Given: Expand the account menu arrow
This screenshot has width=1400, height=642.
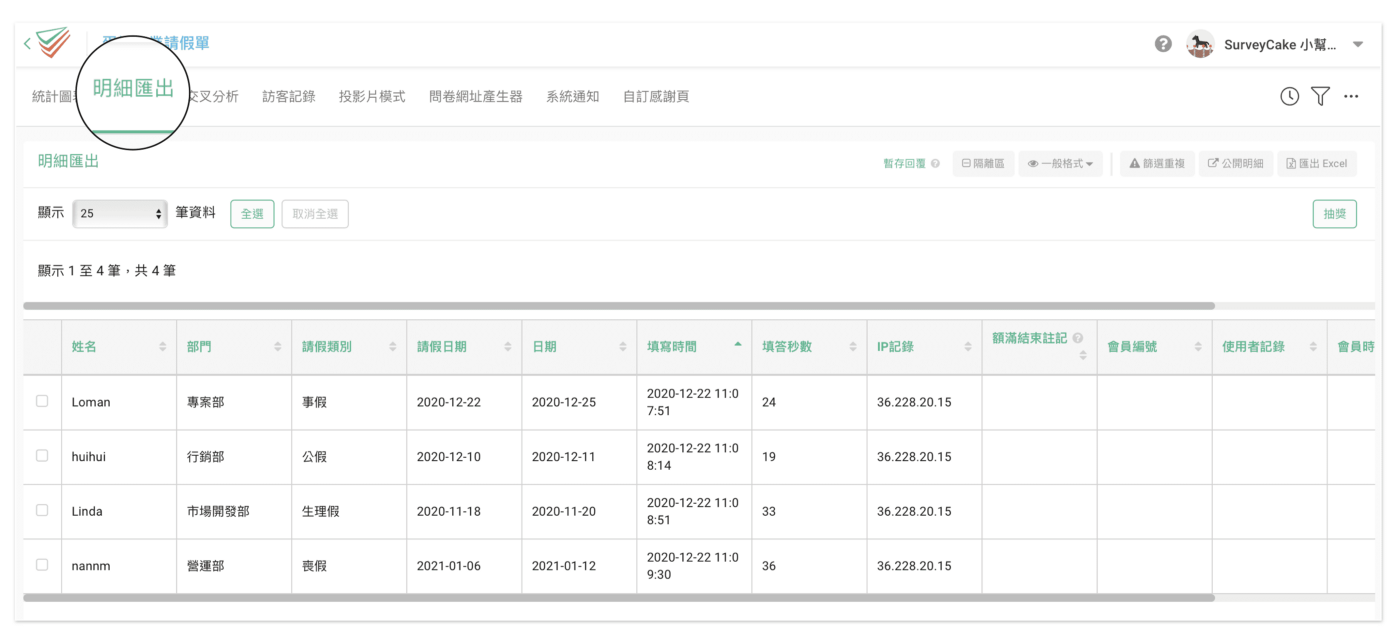Looking at the screenshot, I should point(1358,45).
